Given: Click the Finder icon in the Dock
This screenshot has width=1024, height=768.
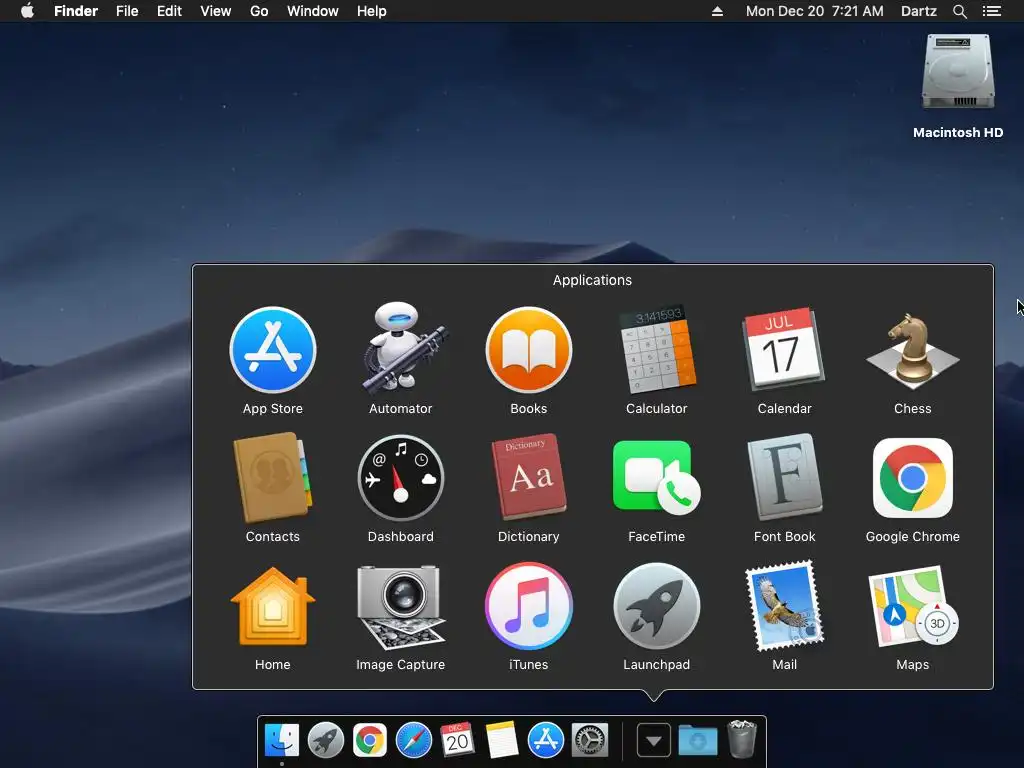Looking at the screenshot, I should click(x=281, y=741).
